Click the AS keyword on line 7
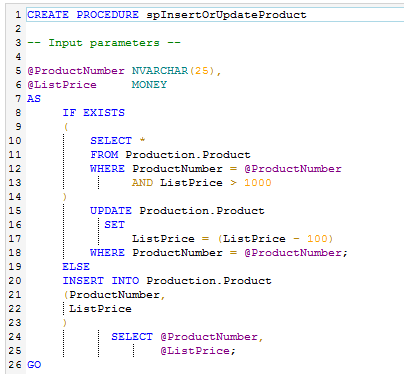The image size is (404, 374). click(34, 99)
